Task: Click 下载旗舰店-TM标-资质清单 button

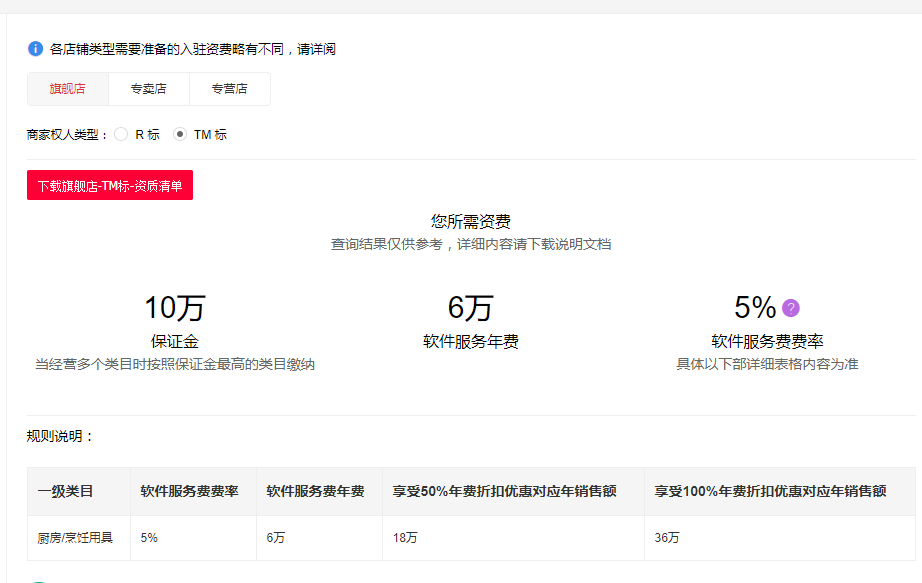Action: click(x=110, y=185)
